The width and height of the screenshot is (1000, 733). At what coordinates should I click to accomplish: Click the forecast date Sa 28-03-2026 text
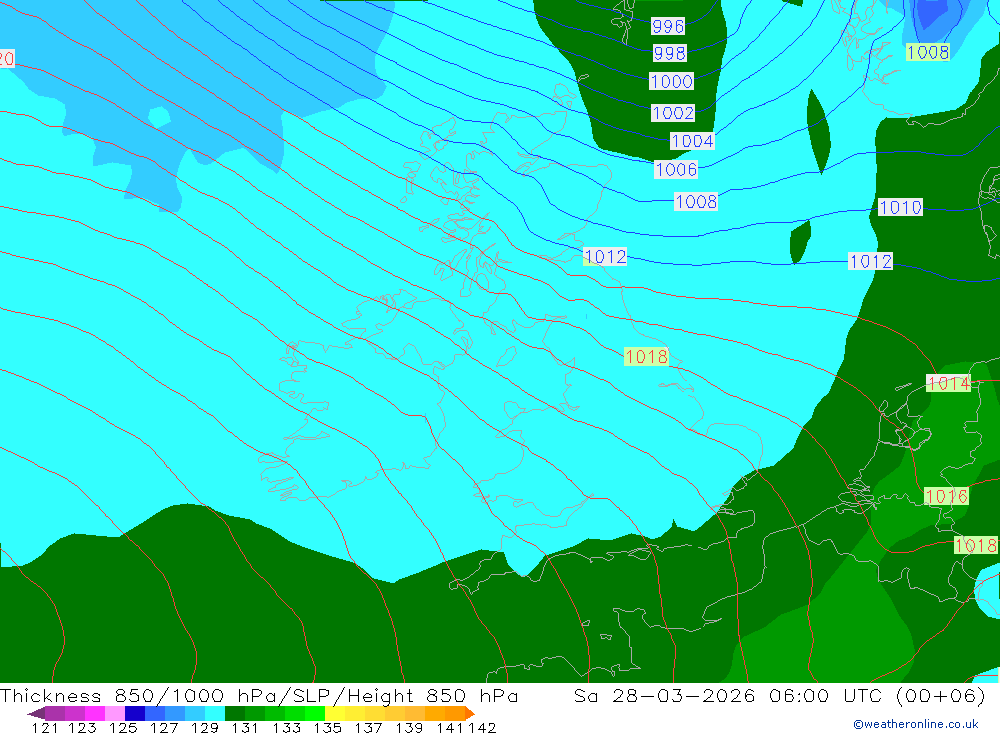(x=664, y=695)
